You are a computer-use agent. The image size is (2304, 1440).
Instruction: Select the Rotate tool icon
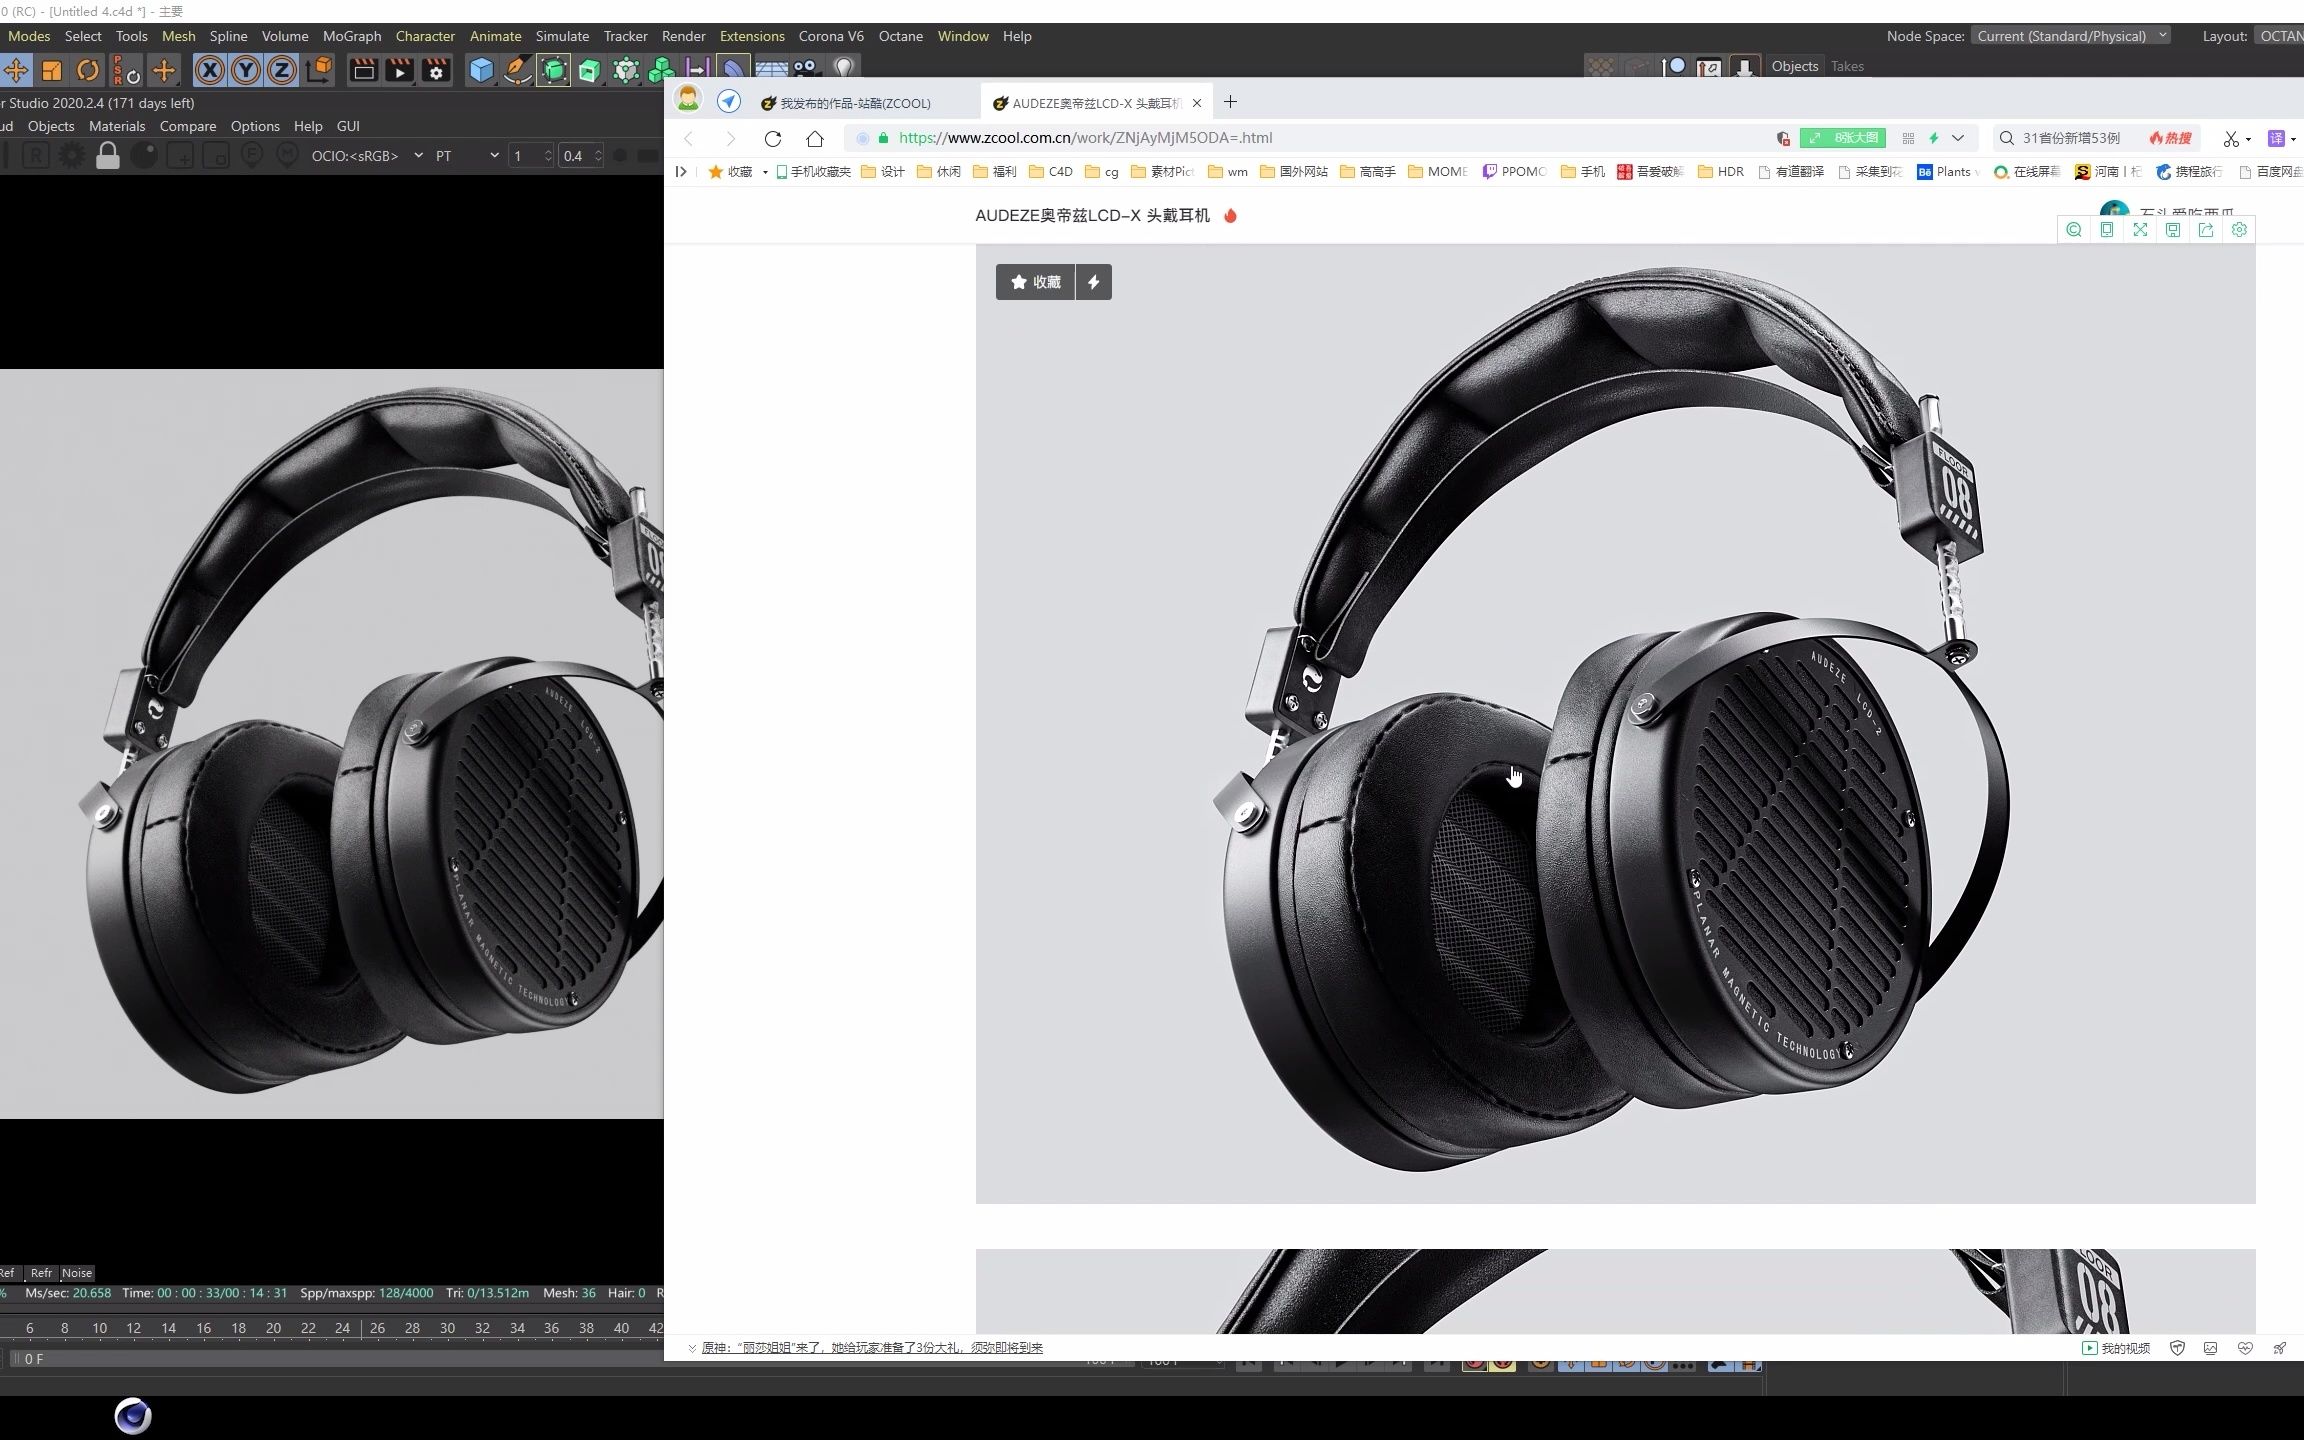(x=88, y=70)
